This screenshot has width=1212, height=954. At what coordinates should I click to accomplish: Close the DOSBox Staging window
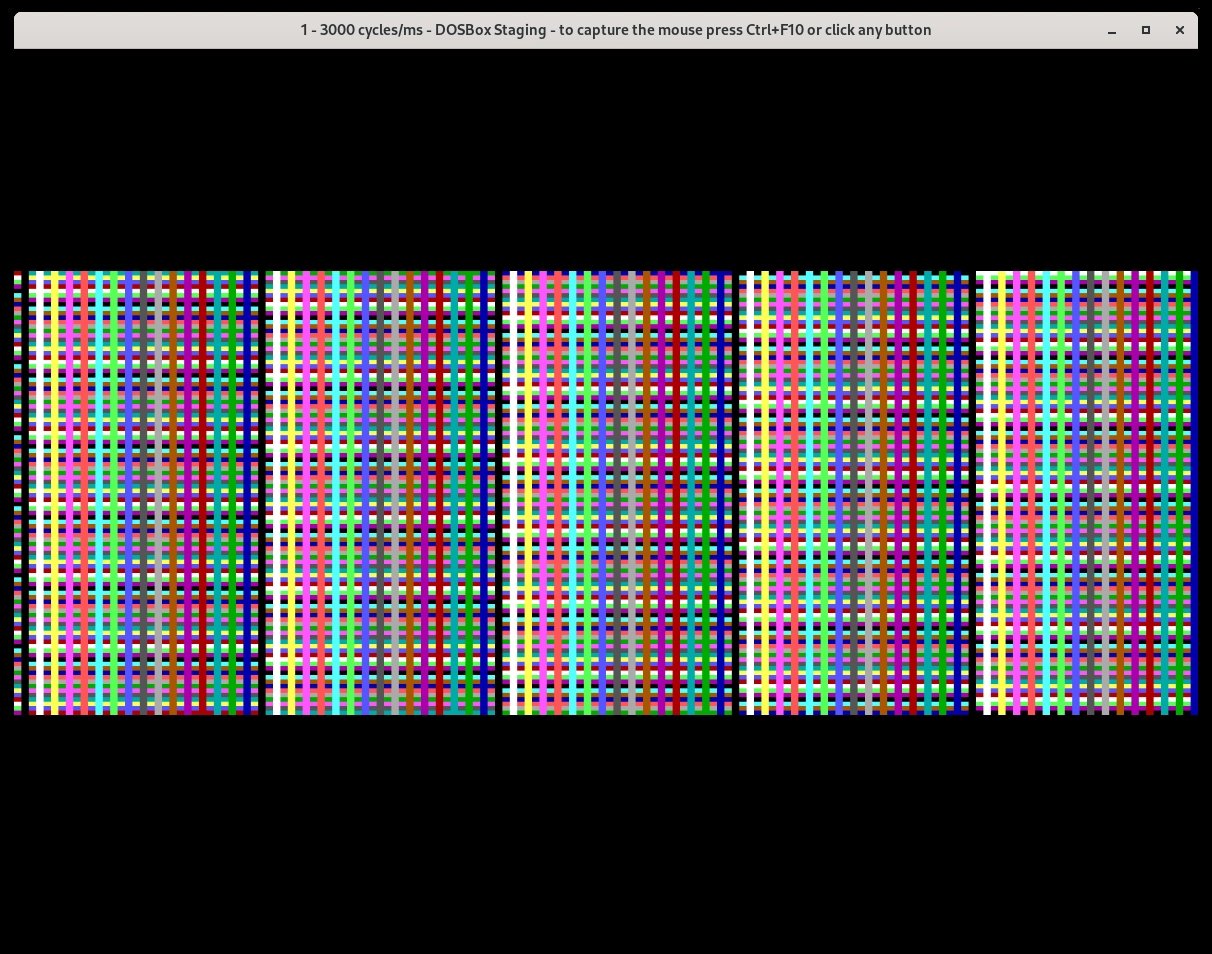pos(1180,30)
